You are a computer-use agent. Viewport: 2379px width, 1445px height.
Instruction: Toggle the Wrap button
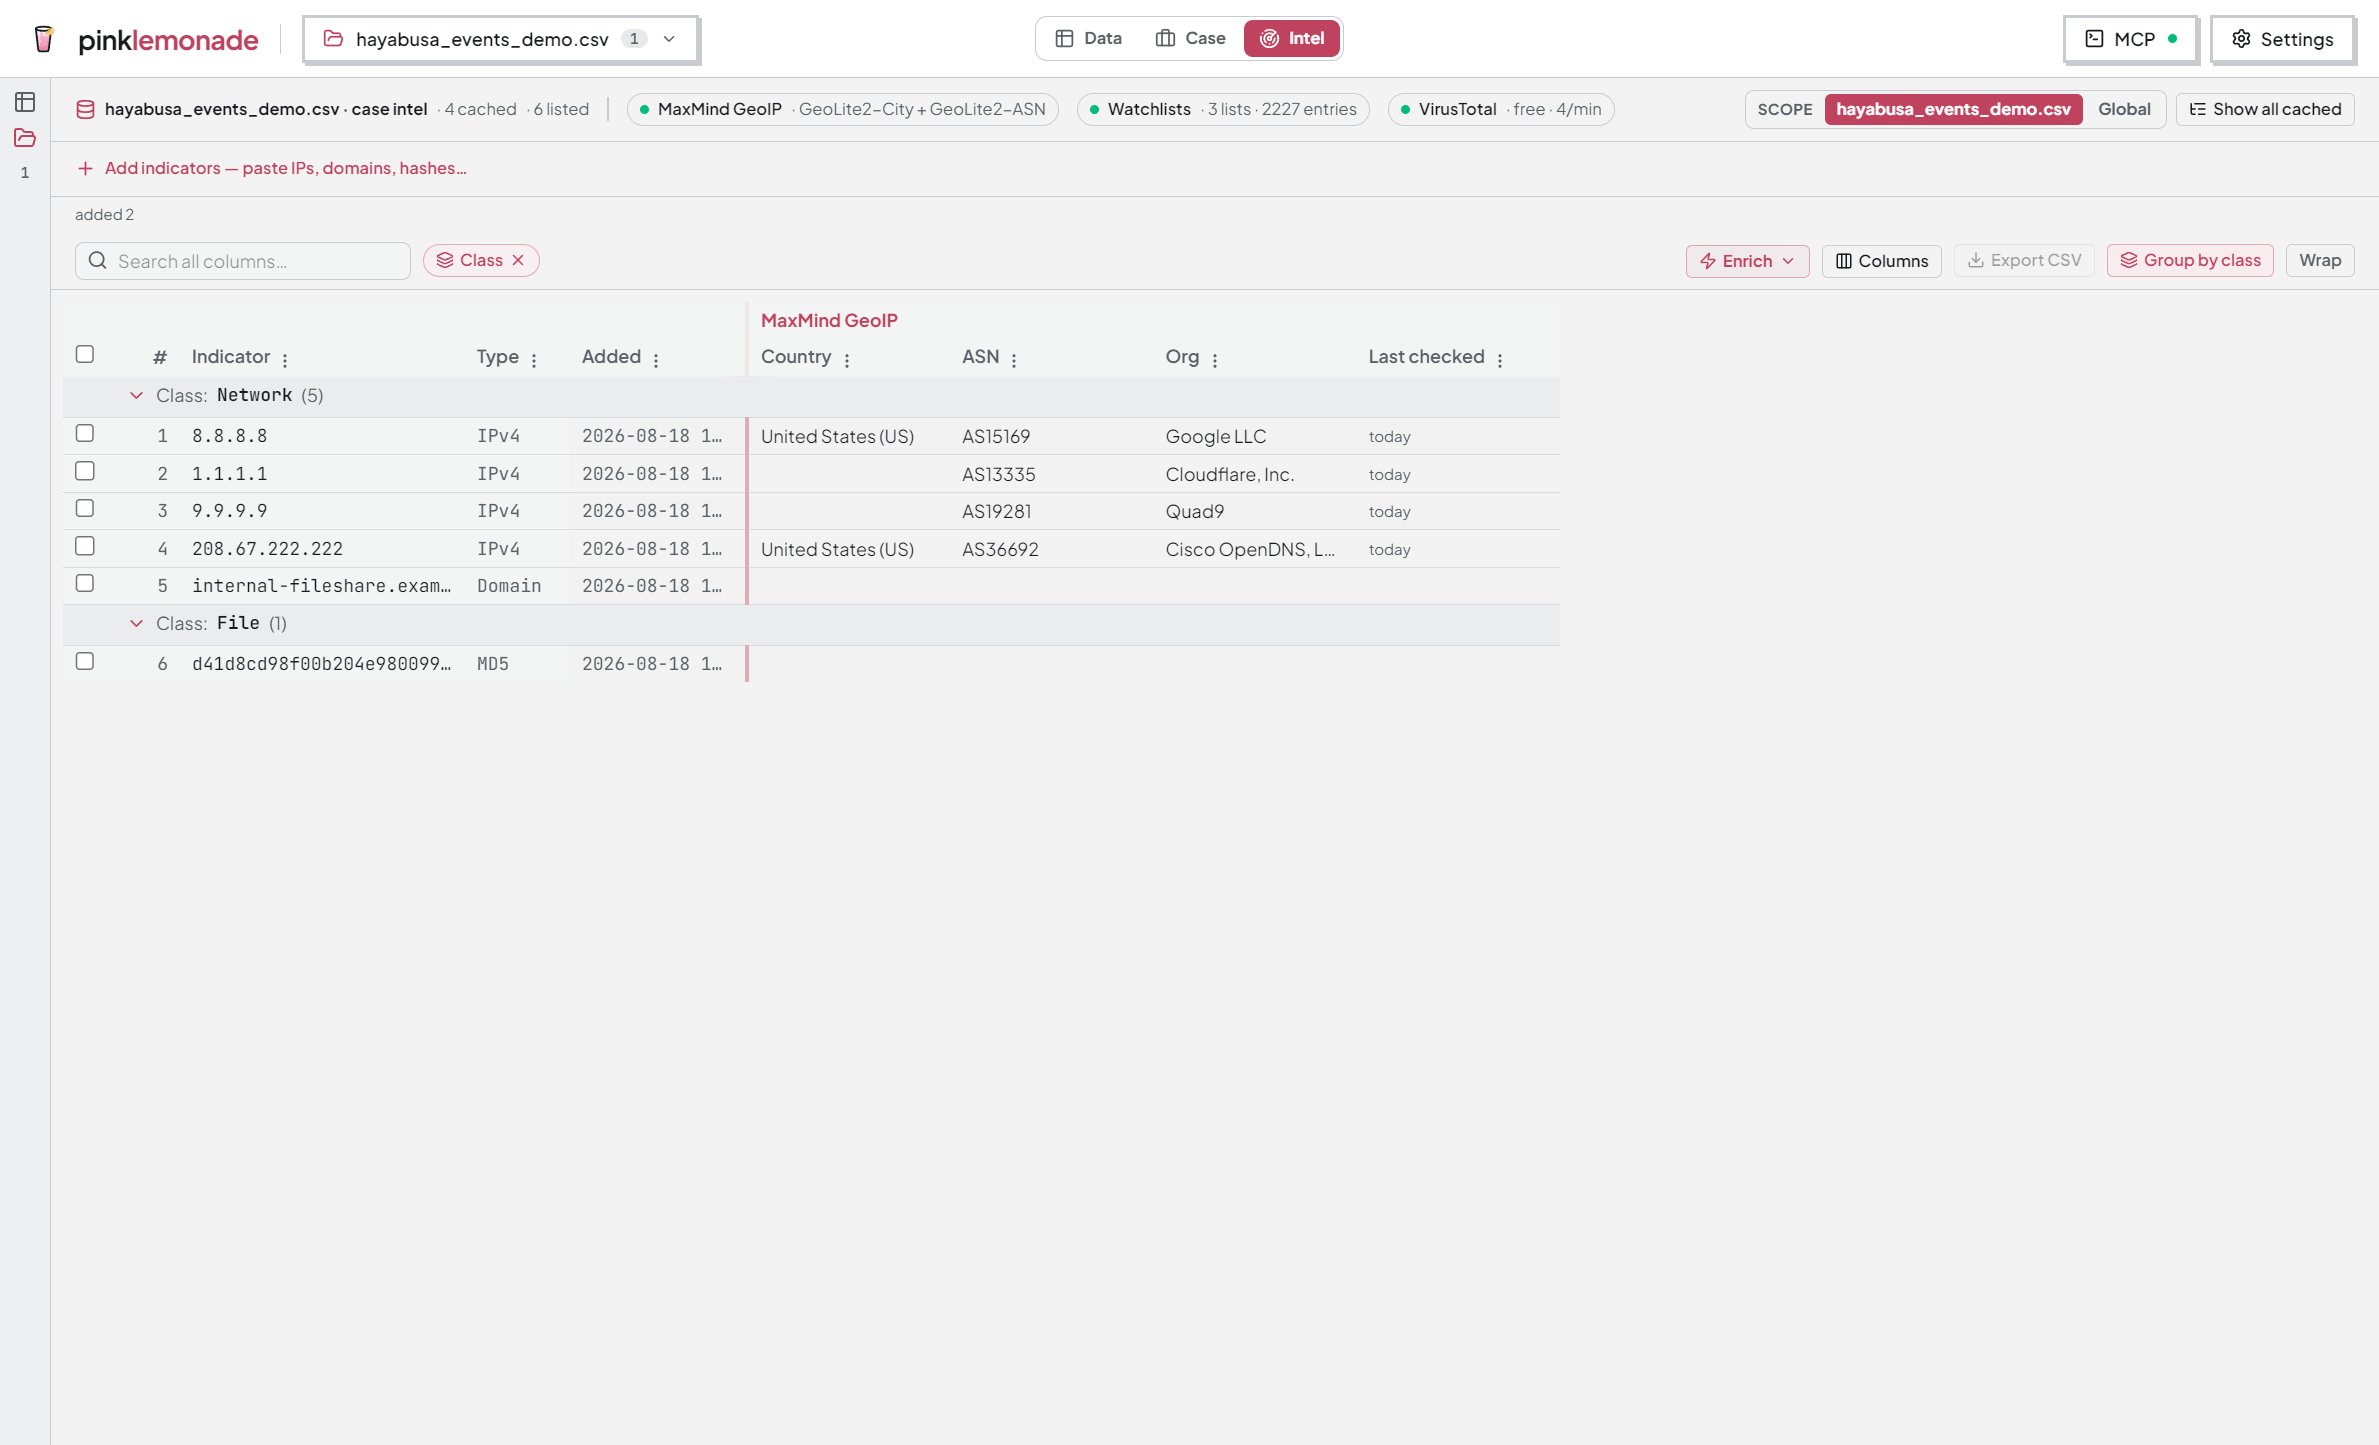click(2320, 260)
